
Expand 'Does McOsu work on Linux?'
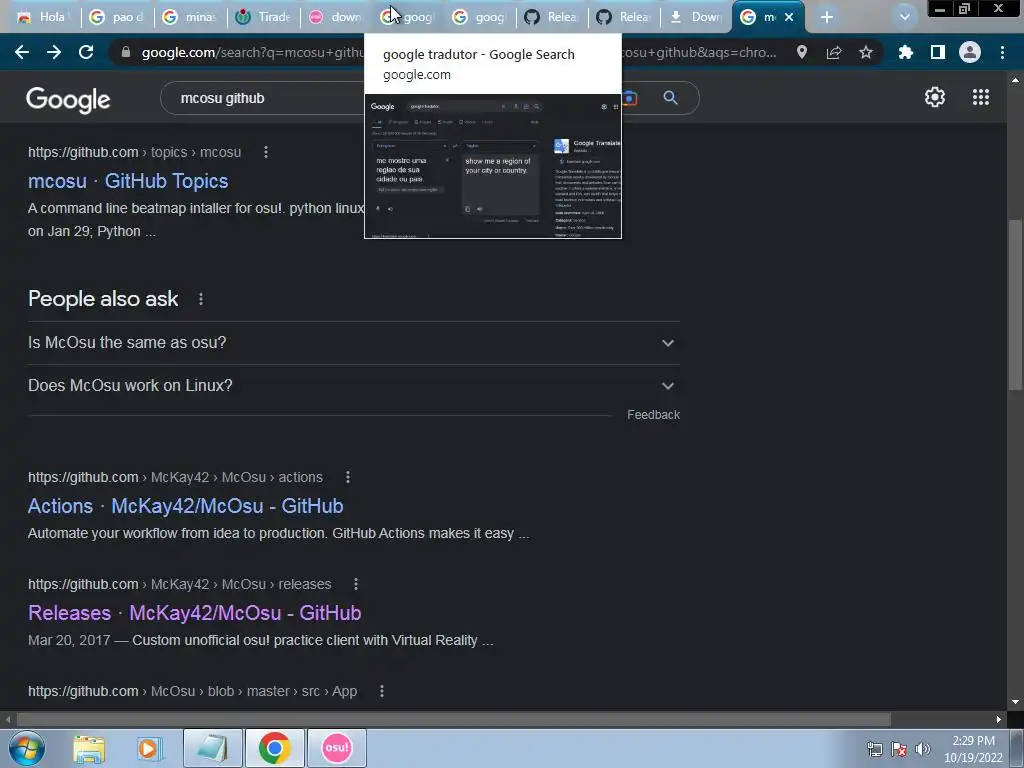click(x=353, y=385)
